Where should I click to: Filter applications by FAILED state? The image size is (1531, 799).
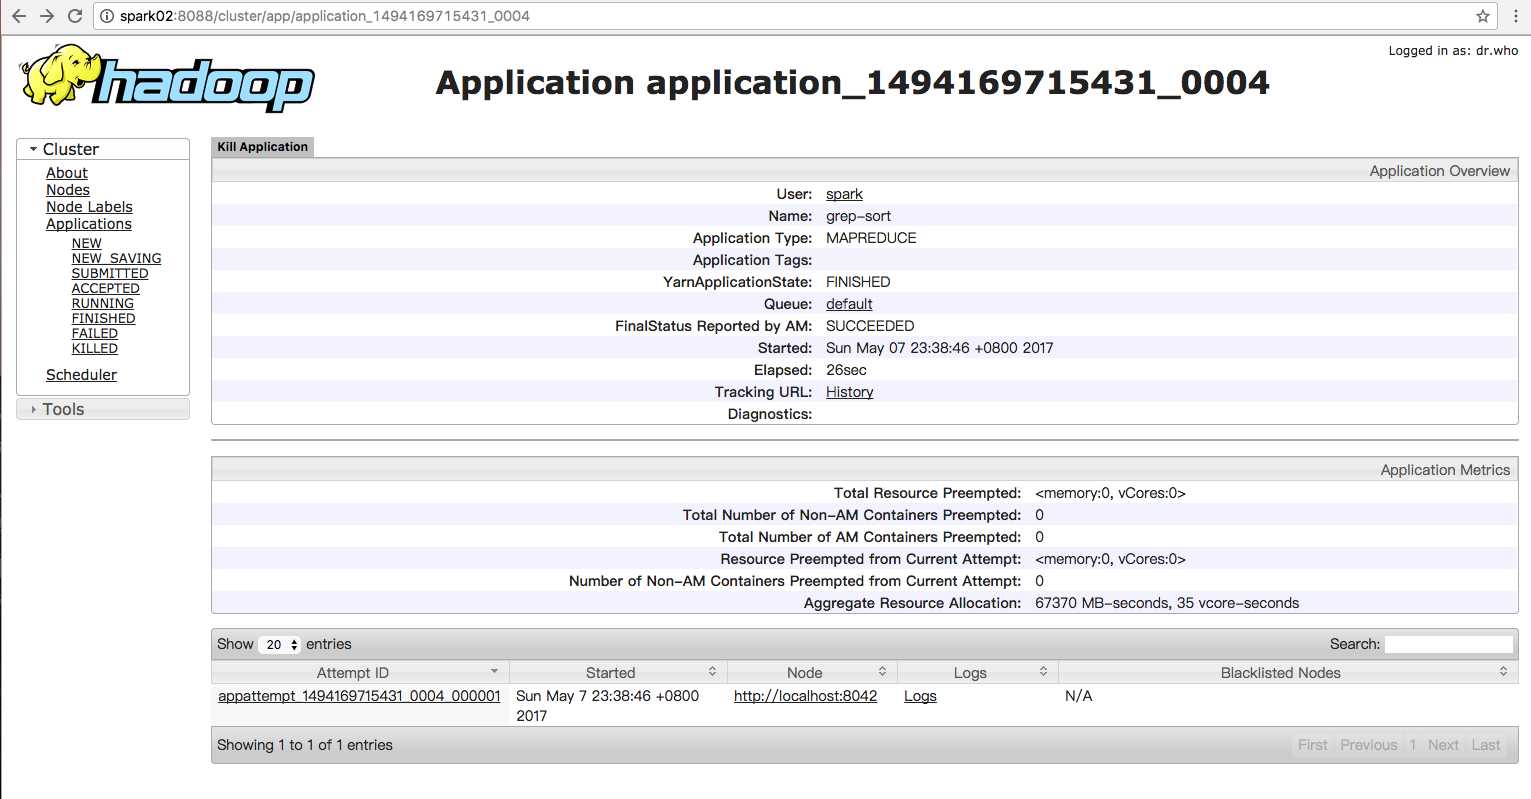(95, 333)
